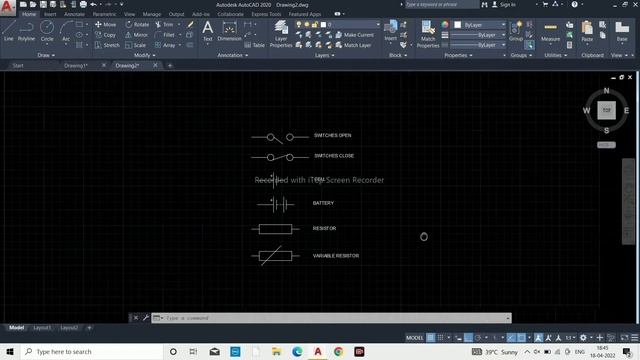Click the Group tool

click(x=516, y=31)
